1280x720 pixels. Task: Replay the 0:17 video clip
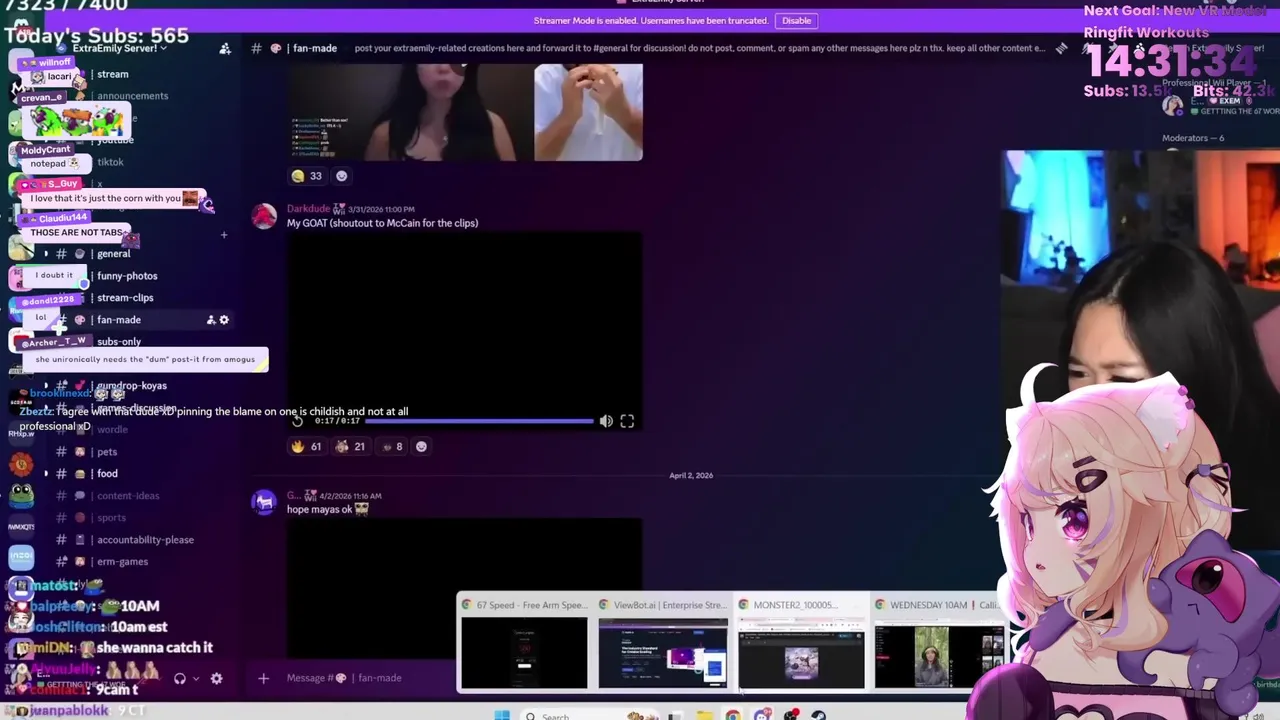(x=298, y=421)
